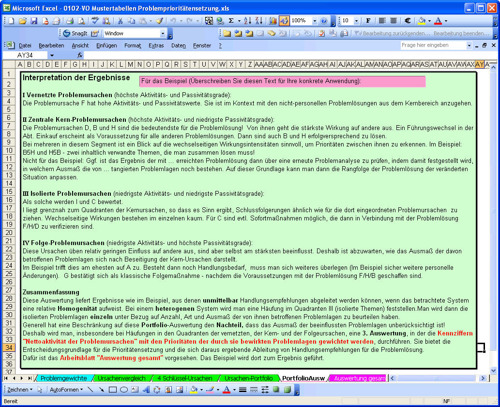Click the Excel Help question mark icon
500x407 pixels.
click(323, 21)
